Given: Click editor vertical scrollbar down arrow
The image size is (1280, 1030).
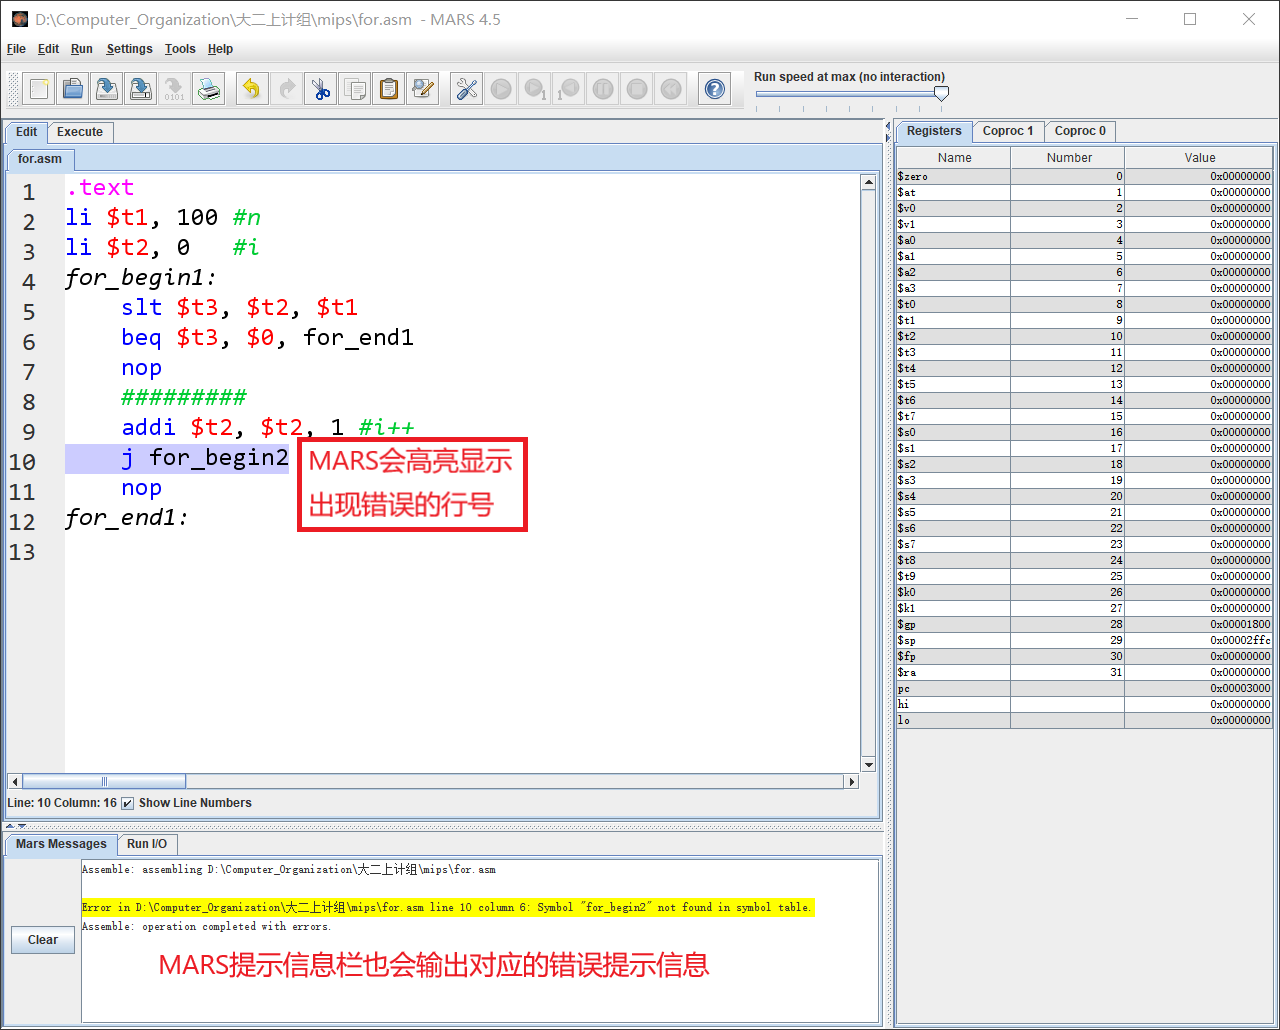Looking at the screenshot, I should [x=868, y=765].
